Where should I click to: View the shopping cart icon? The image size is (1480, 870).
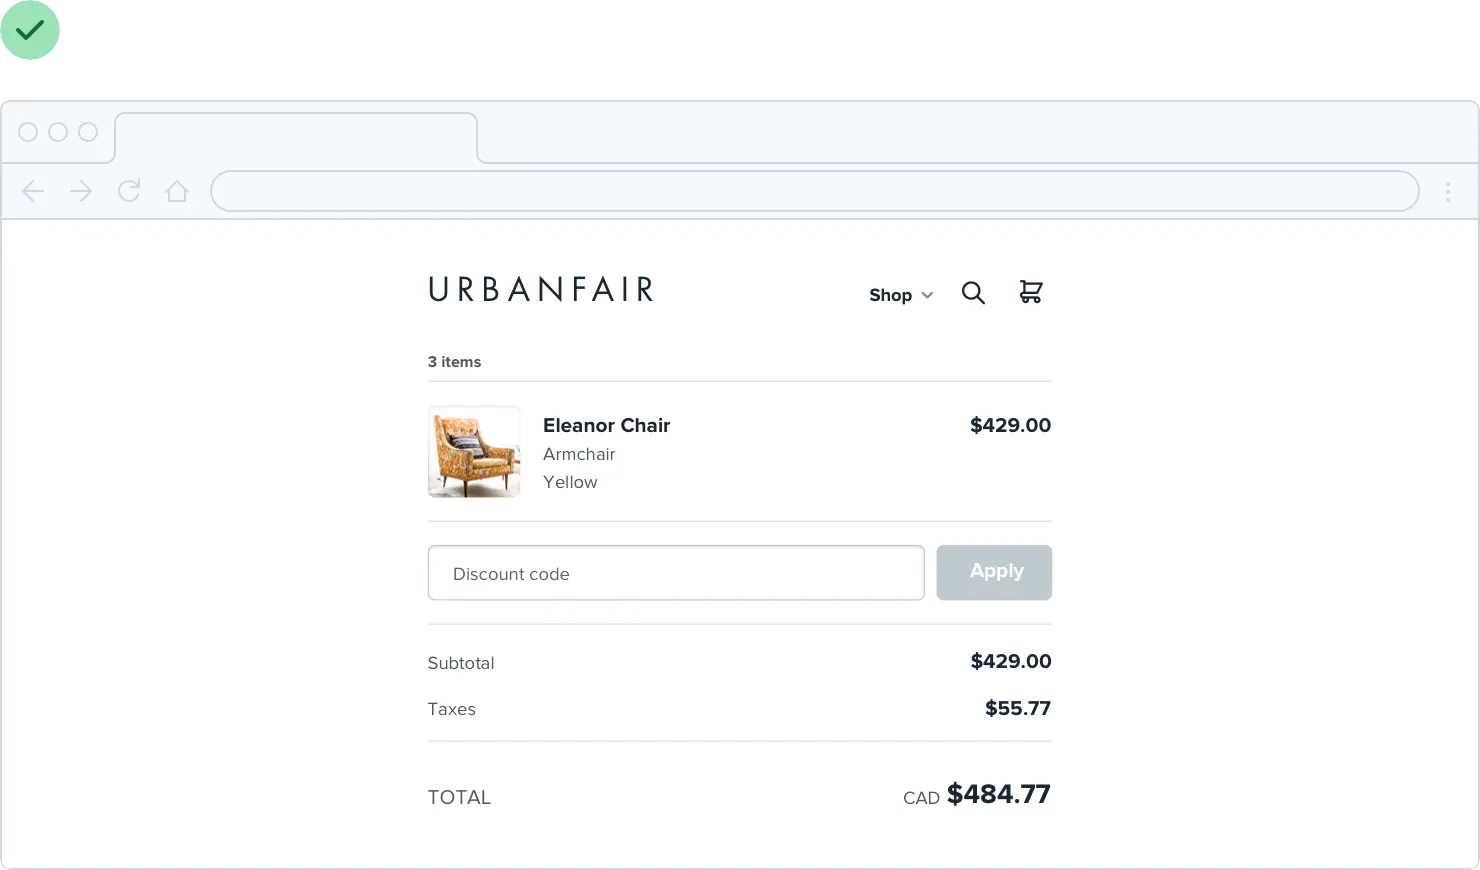point(1030,292)
